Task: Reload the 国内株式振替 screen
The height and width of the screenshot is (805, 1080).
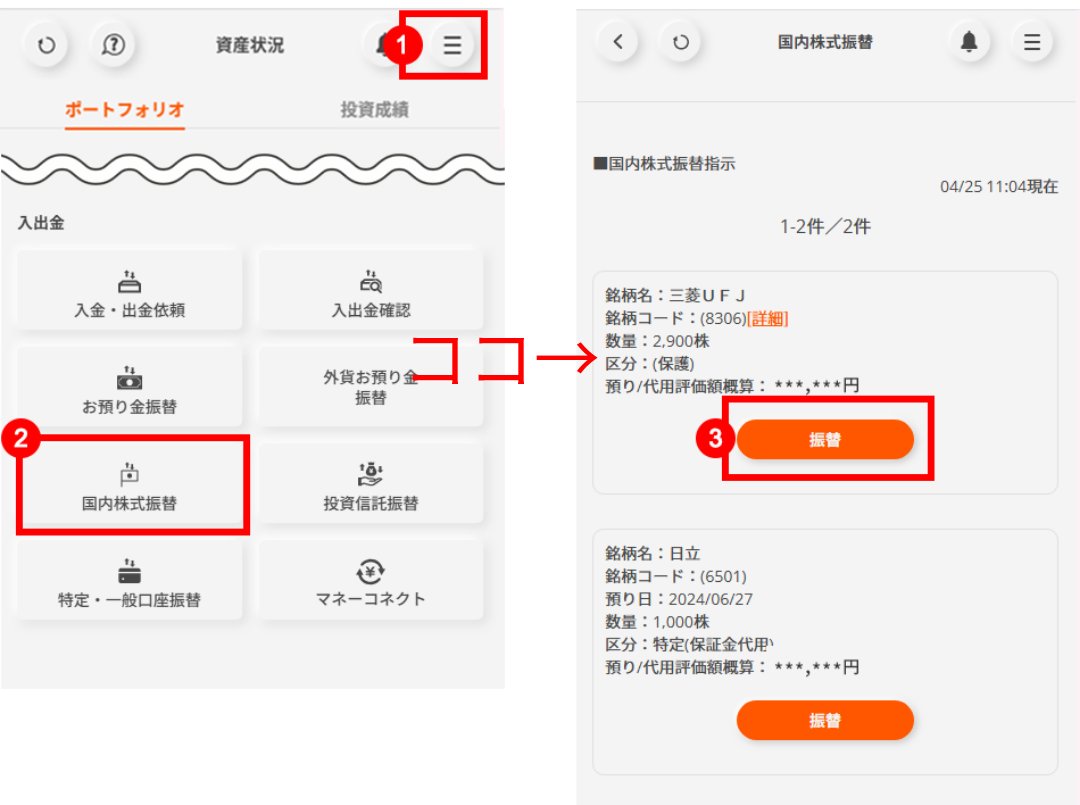Action: pyautogui.click(x=681, y=42)
